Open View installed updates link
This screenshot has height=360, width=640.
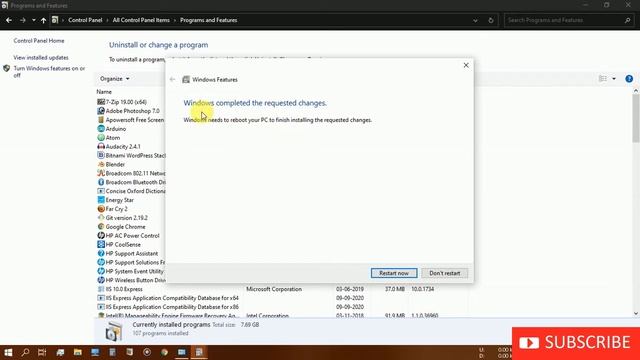click(x=41, y=58)
